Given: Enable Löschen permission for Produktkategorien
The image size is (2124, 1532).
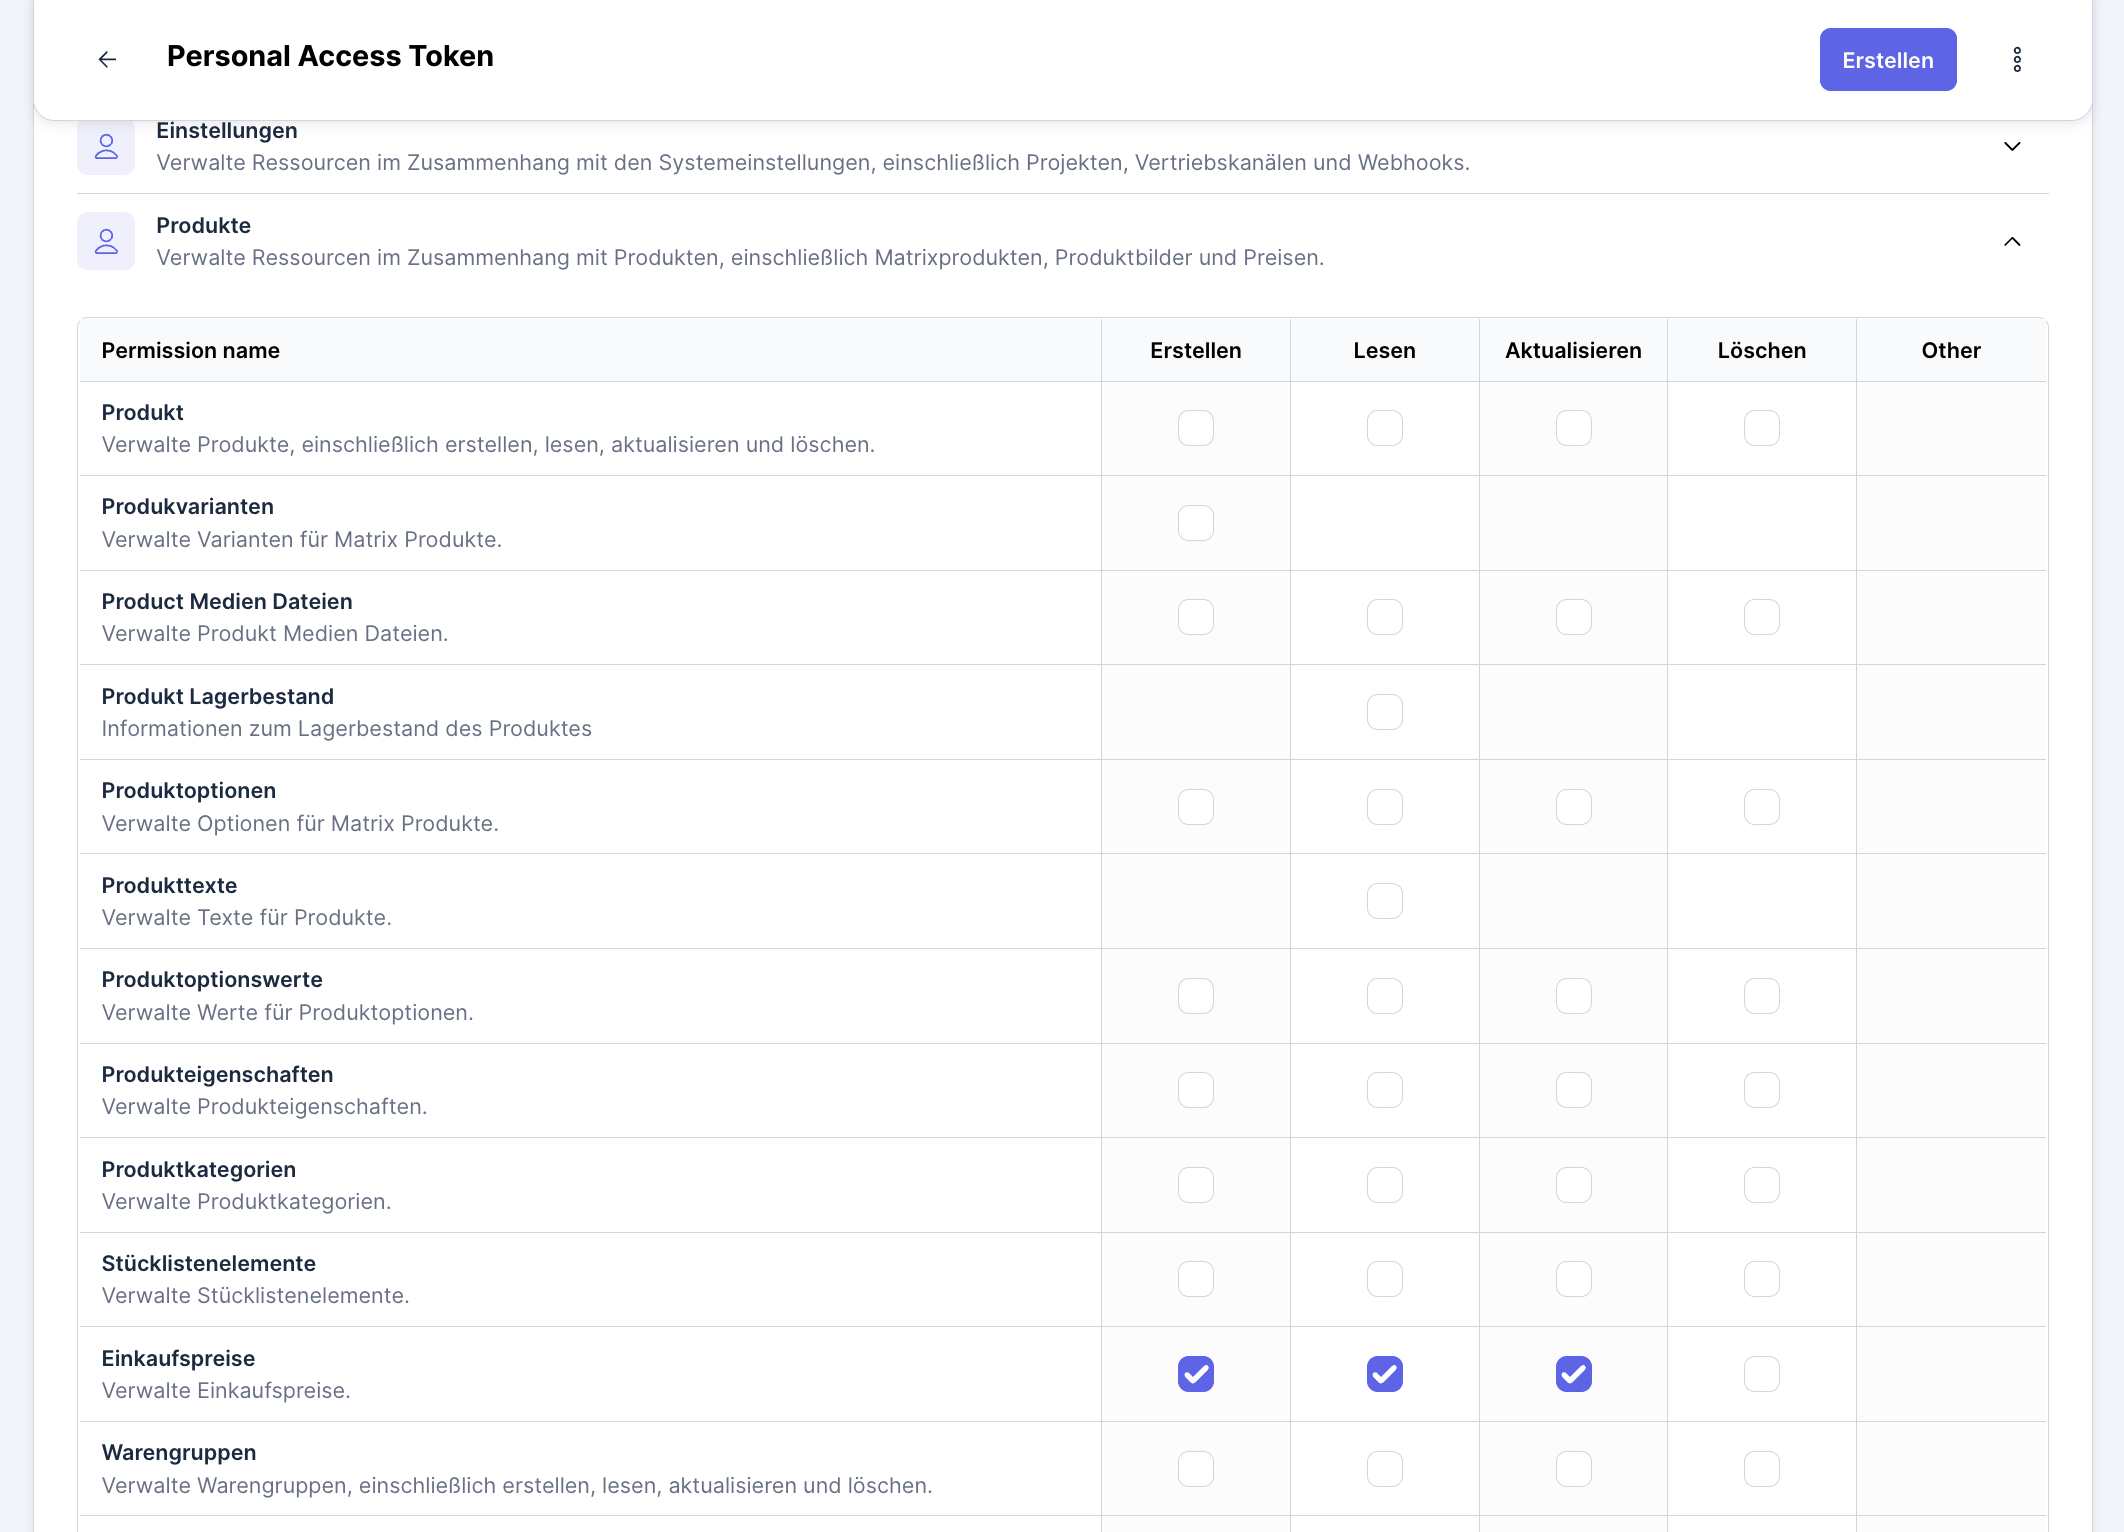Looking at the screenshot, I should [1762, 1184].
